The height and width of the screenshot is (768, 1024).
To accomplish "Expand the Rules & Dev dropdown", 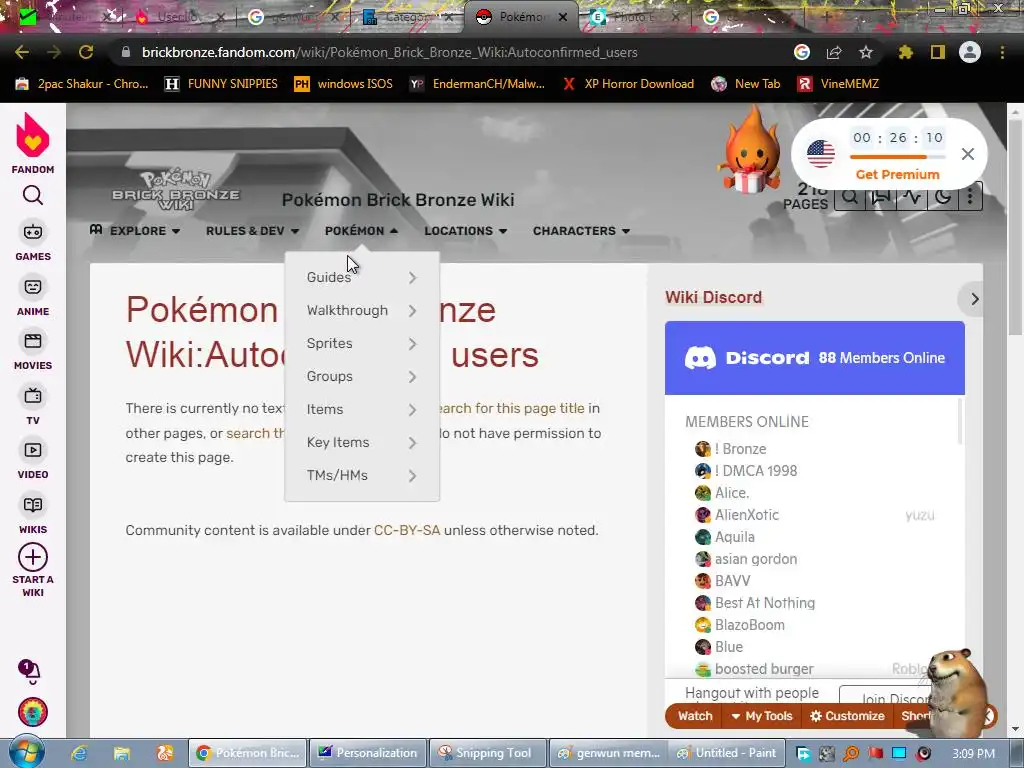I will pyautogui.click(x=252, y=231).
